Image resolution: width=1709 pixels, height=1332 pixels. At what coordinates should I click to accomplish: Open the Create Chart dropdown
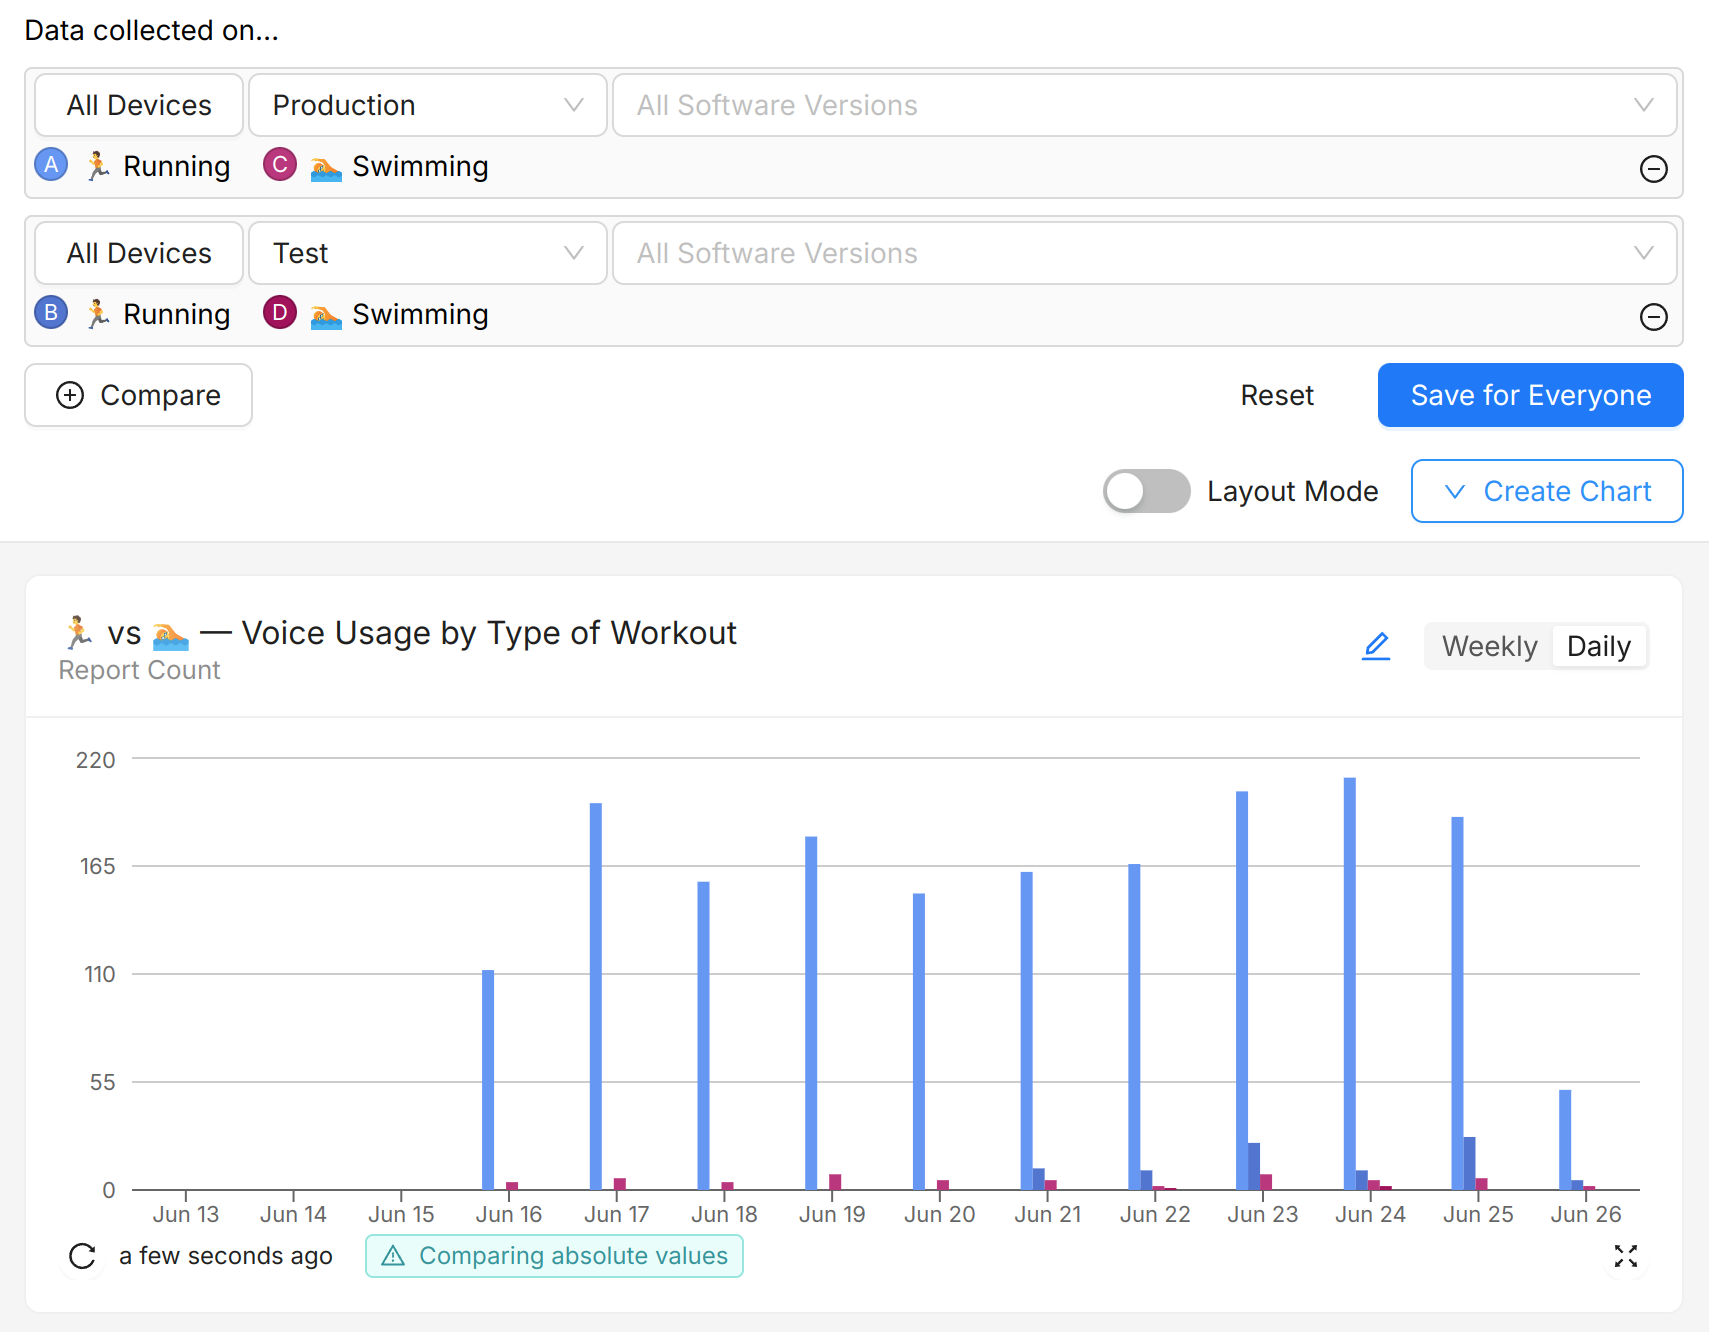pyautogui.click(x=1546, y=491)
